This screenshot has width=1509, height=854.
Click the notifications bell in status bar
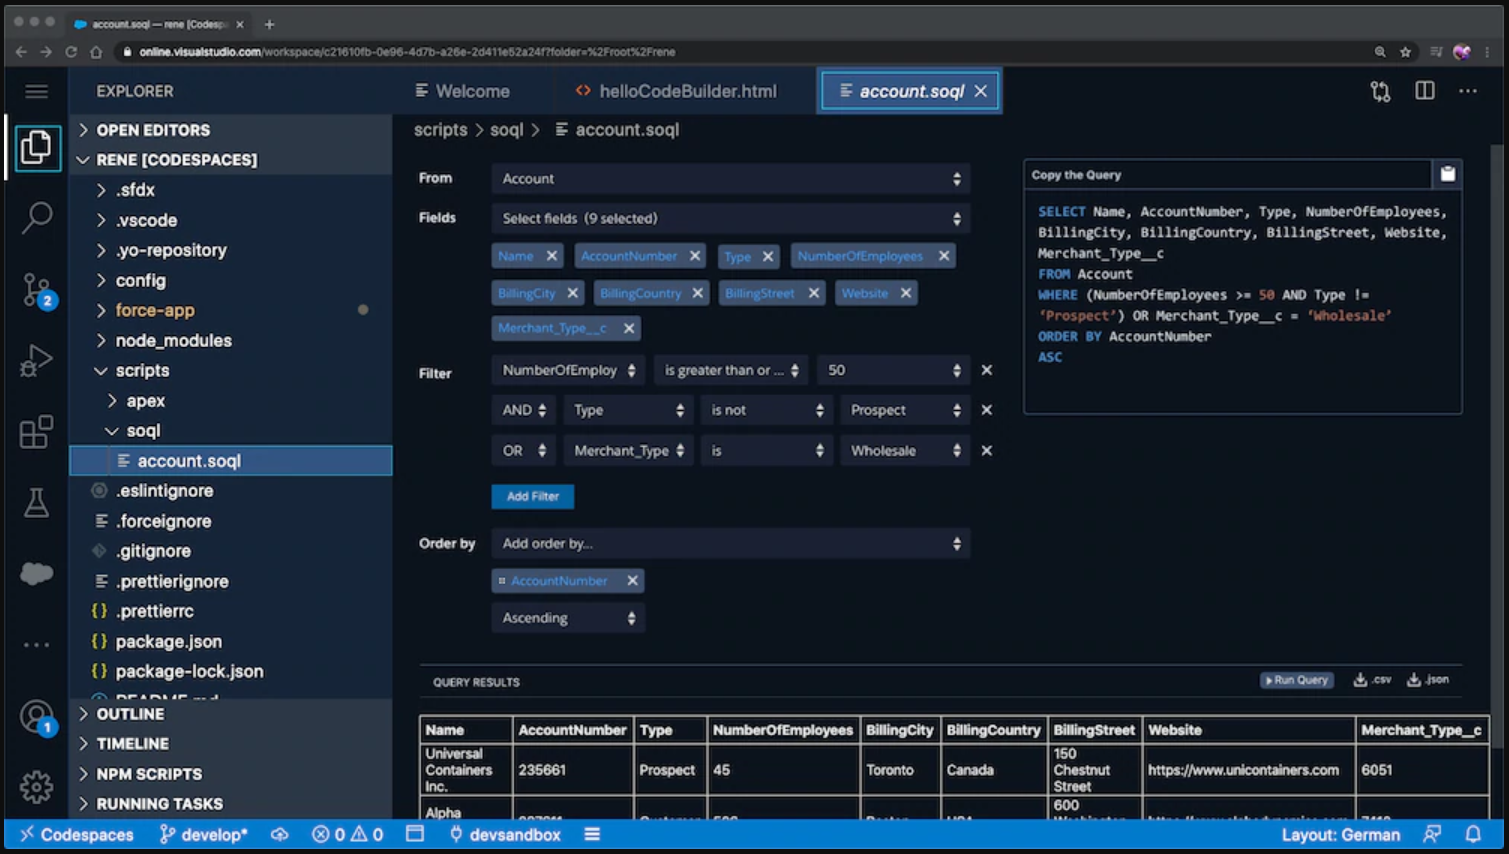click(x=1473, y=834)
